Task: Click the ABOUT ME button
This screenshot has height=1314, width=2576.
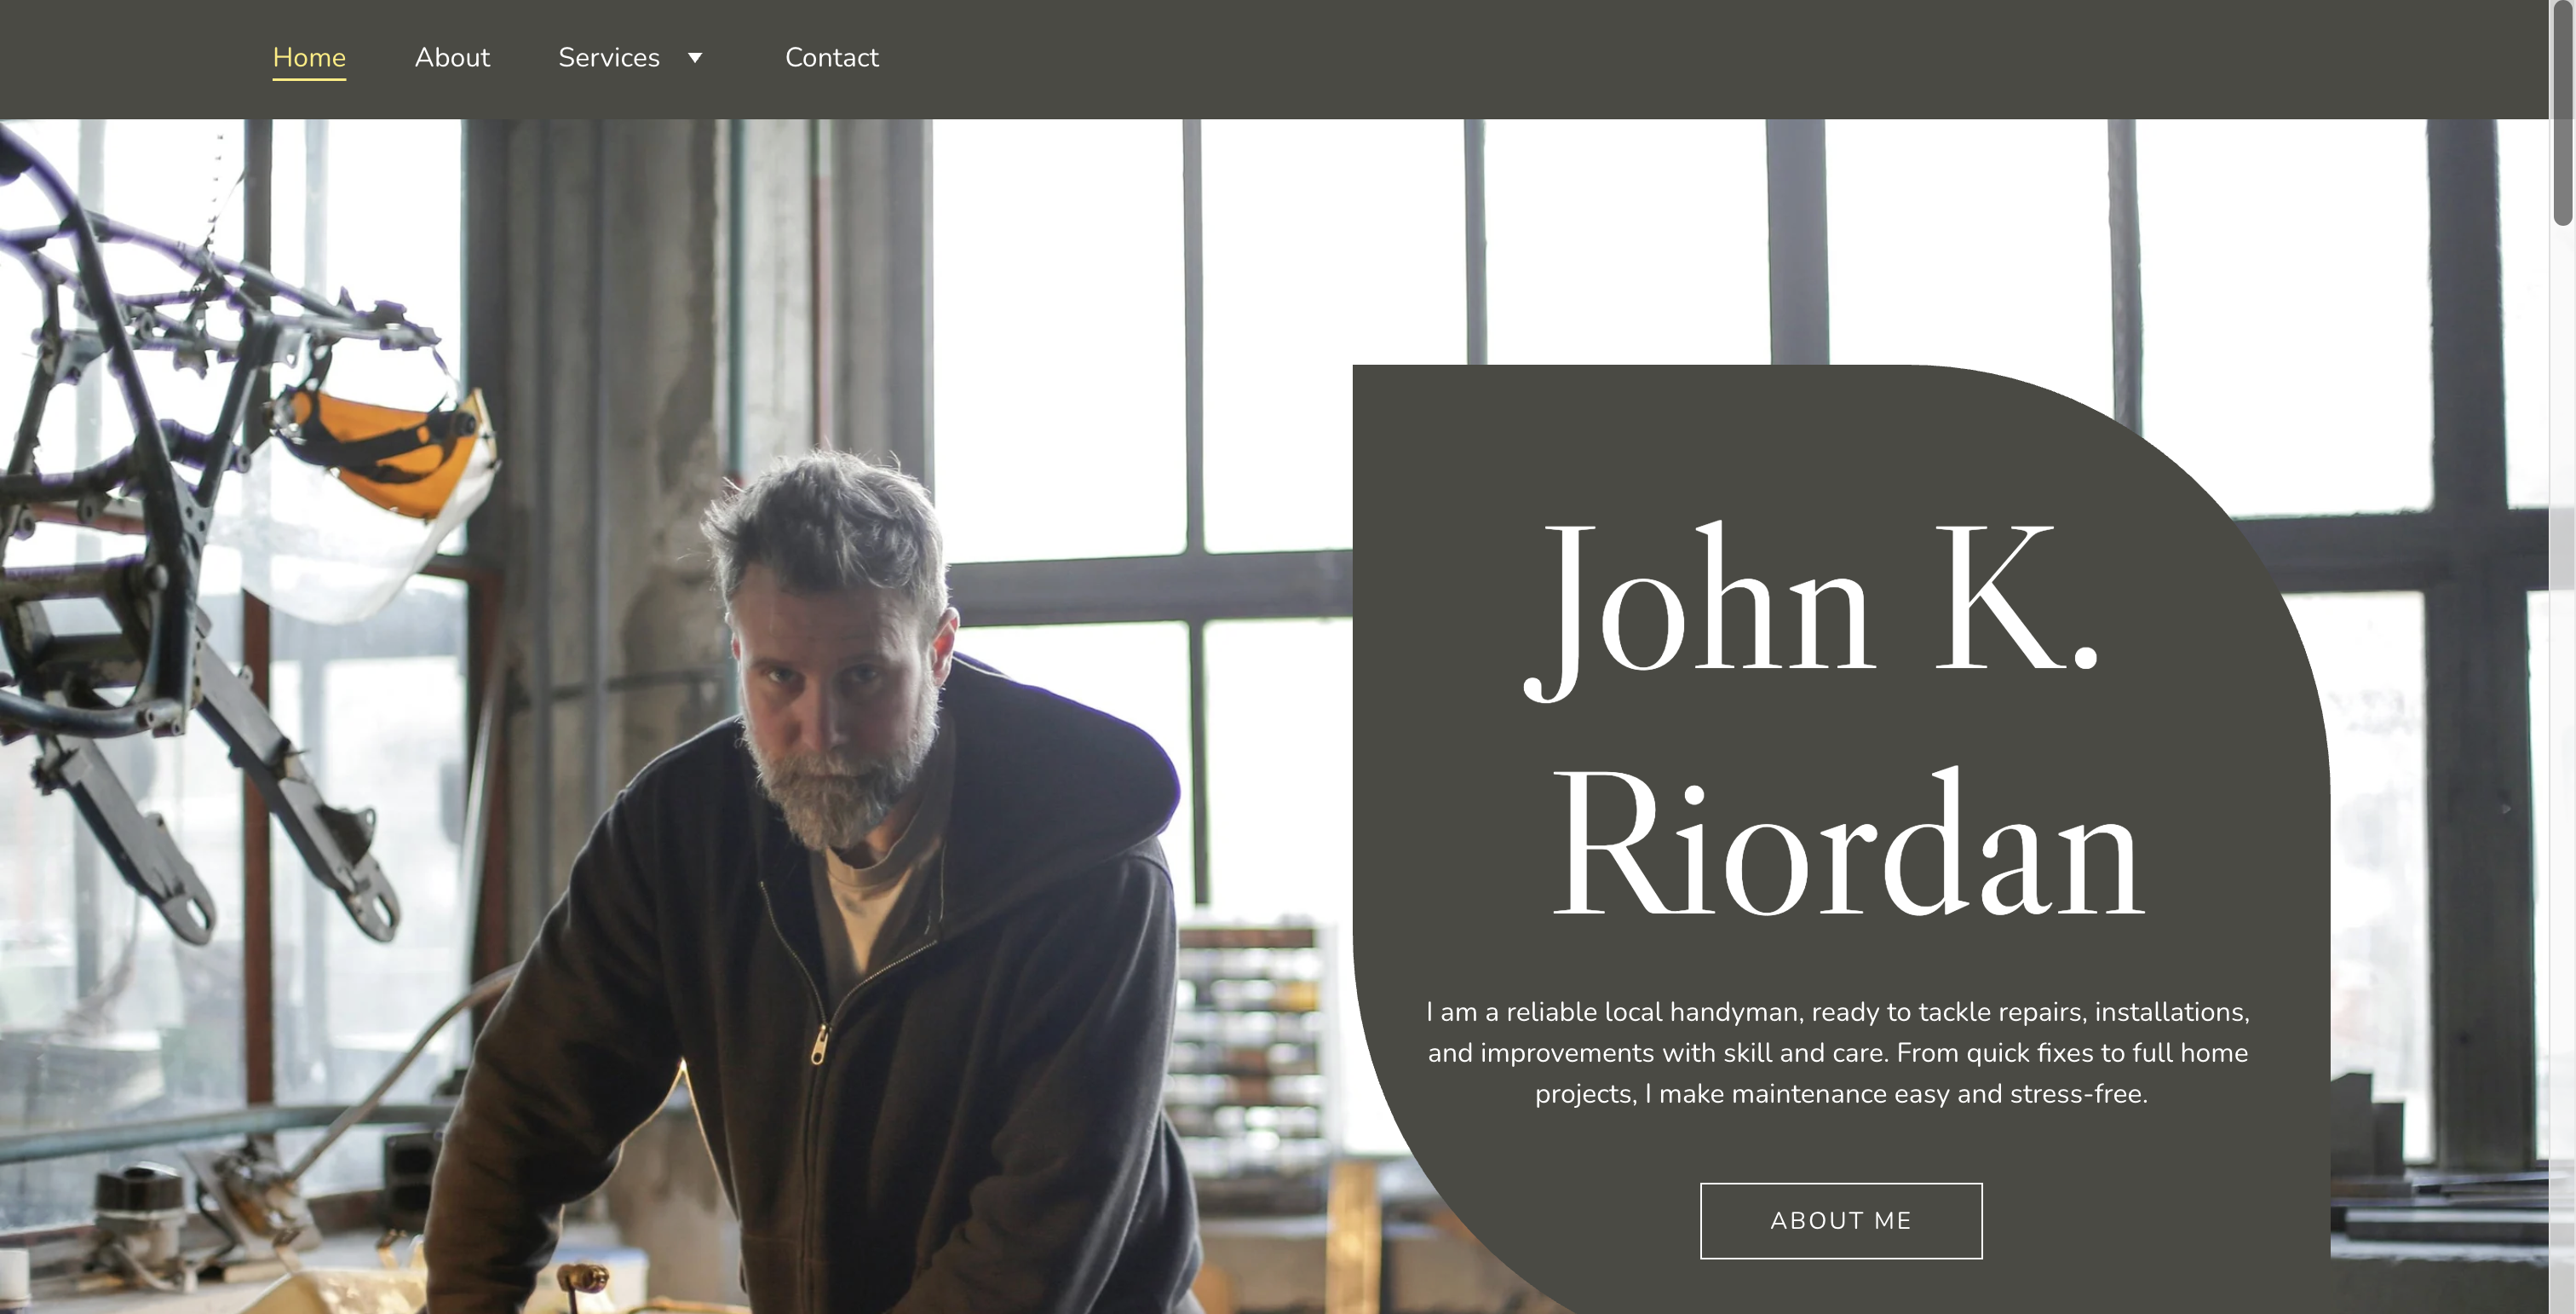Action: click(x=1841, y=1220)
